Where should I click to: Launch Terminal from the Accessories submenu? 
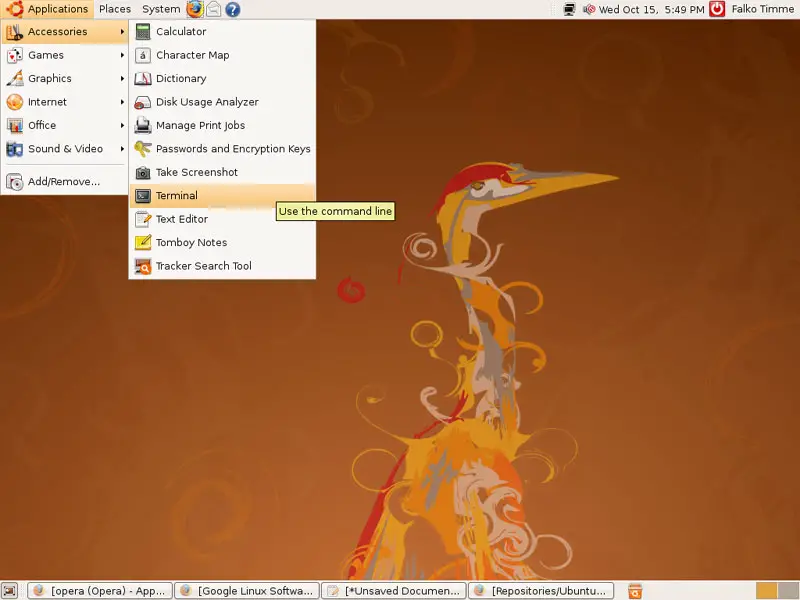222,196
